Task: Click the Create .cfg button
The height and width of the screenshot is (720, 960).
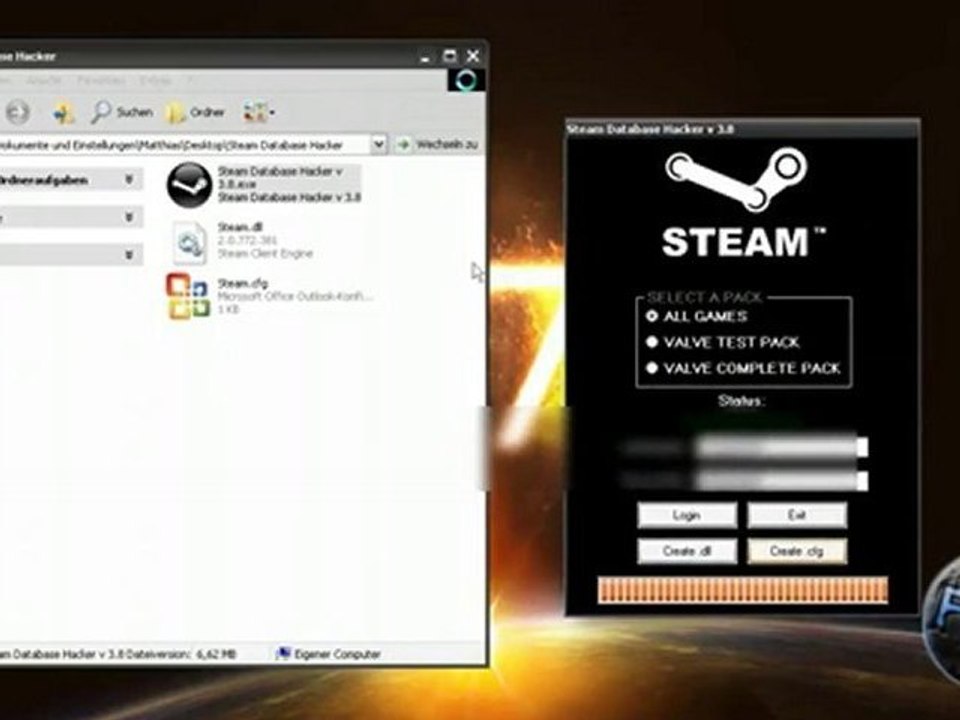Action: pyautogui.click(x=797, y=551)
